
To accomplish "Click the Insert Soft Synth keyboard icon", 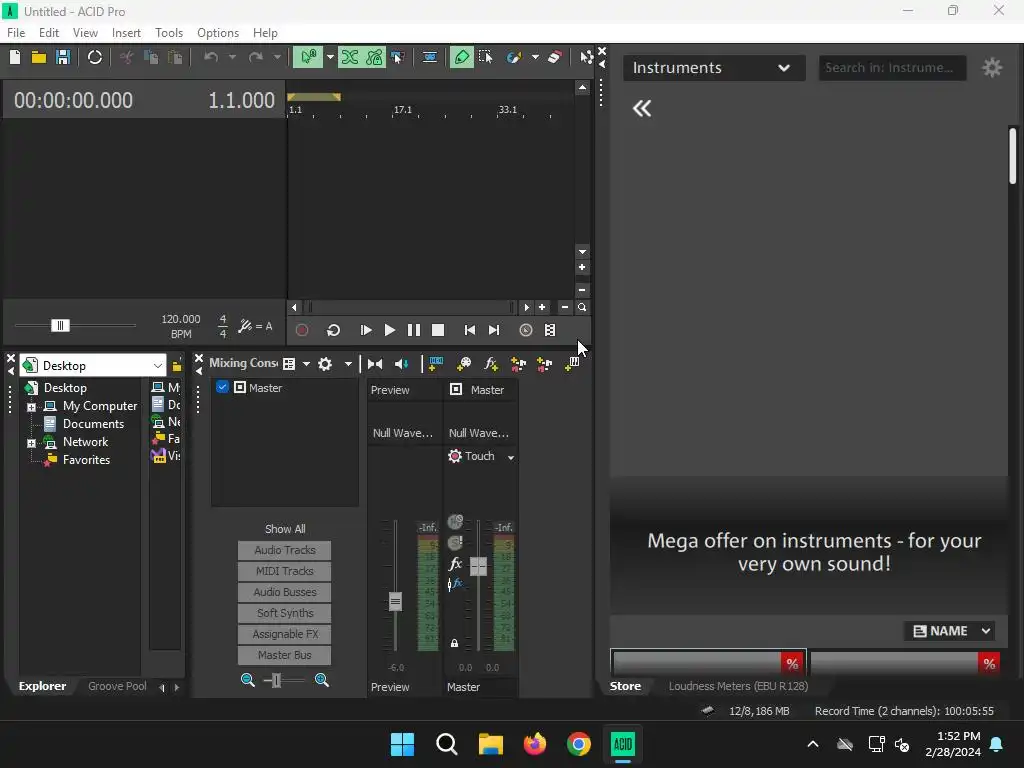I will coord(572,364).
